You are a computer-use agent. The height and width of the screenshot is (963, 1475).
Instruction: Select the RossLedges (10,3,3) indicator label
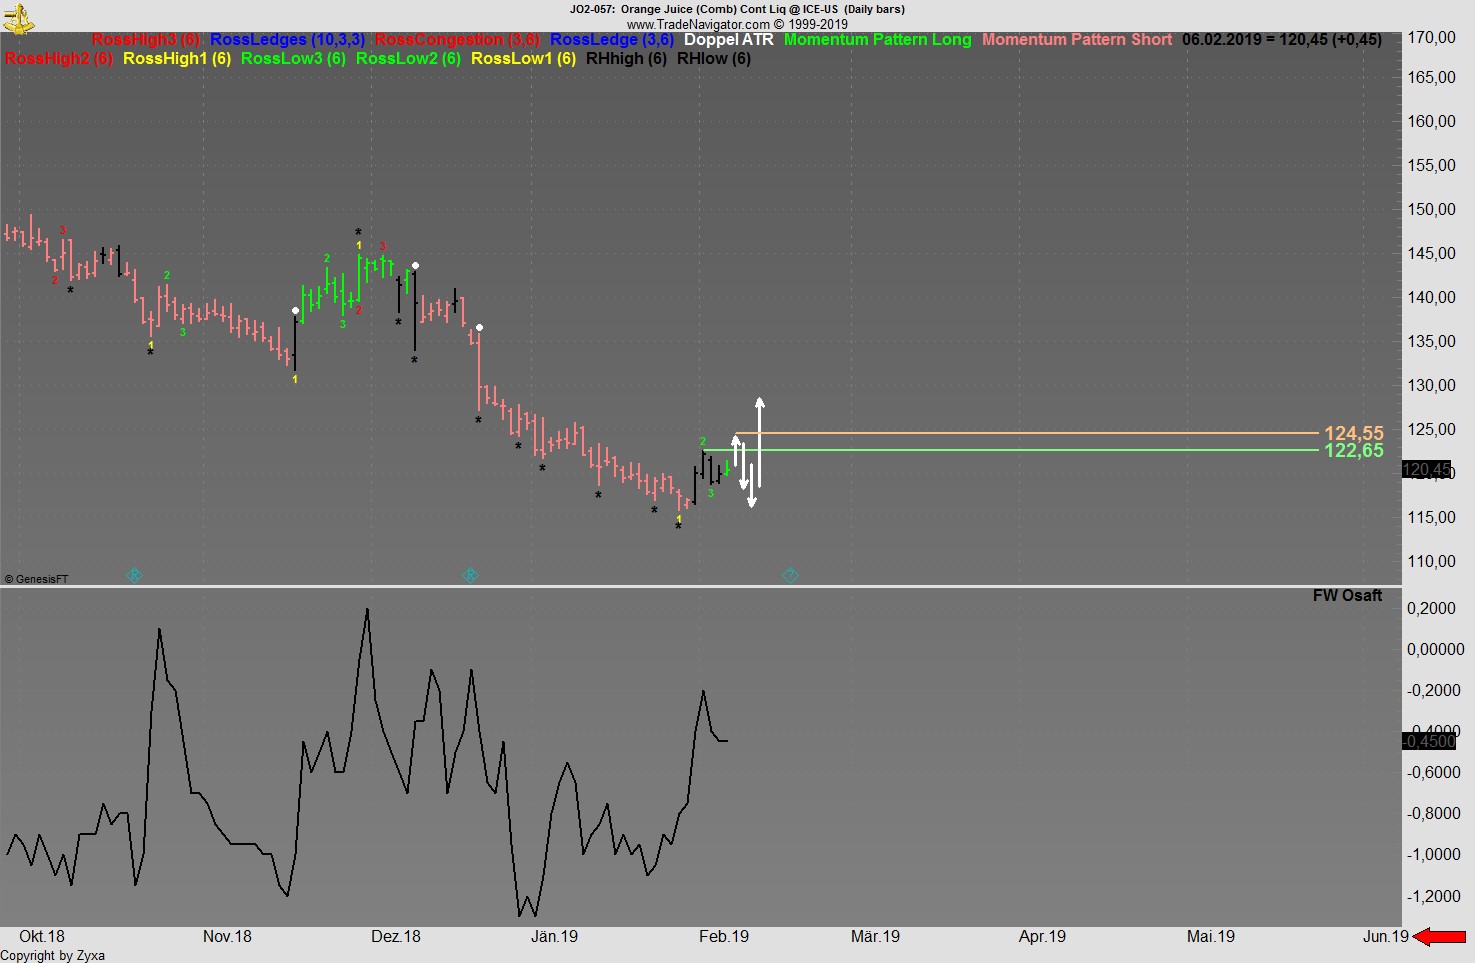pyautogui.click(x=287, y=40)
